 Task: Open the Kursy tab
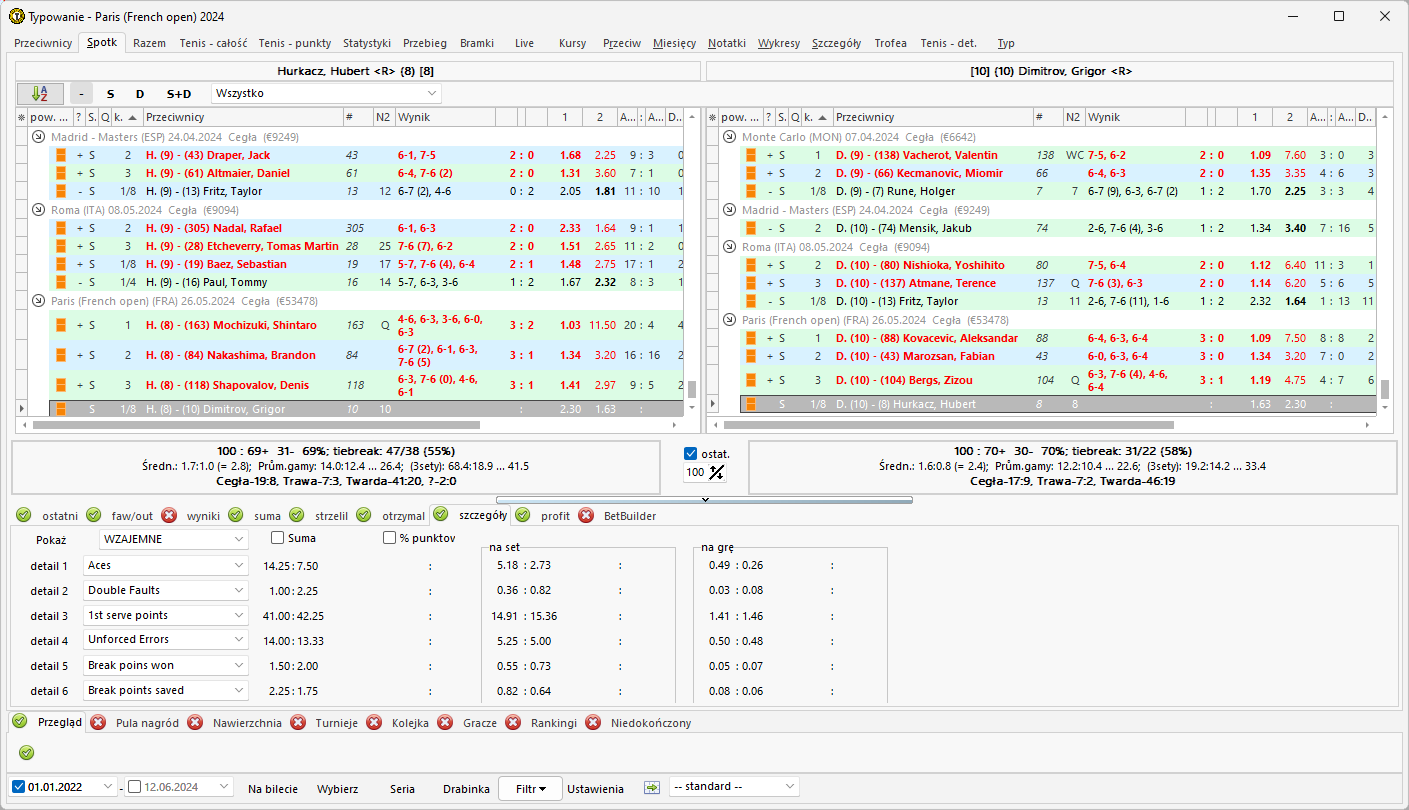pos(572,43)
